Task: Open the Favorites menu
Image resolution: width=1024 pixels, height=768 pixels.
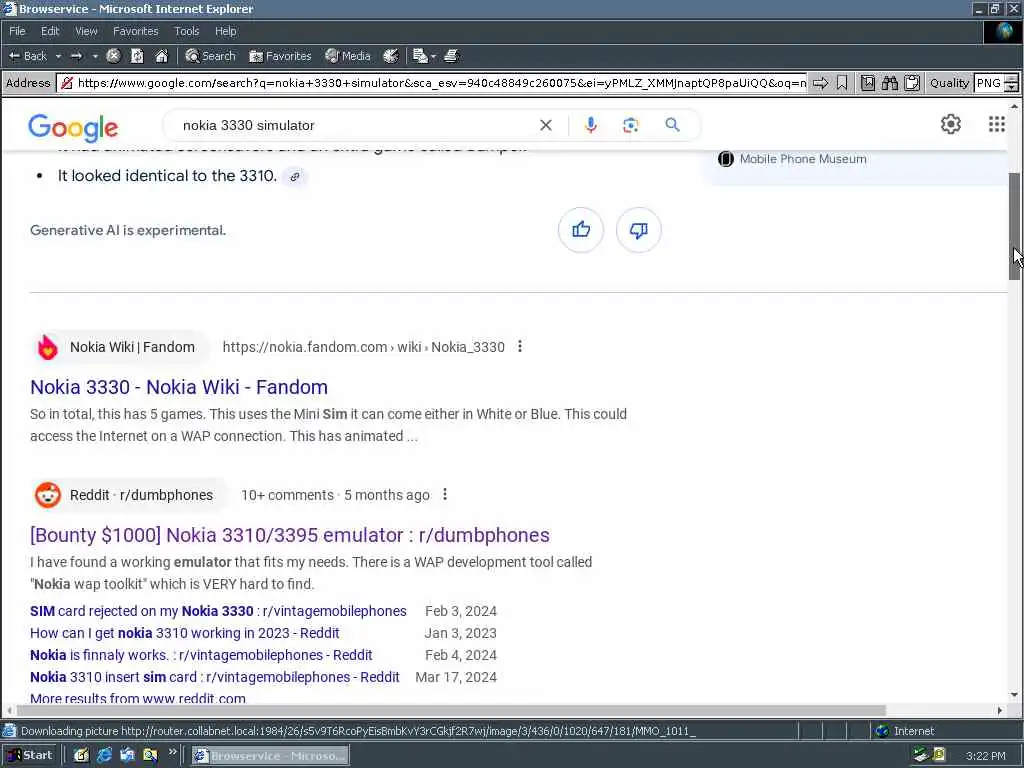Action: coord(135,31)
